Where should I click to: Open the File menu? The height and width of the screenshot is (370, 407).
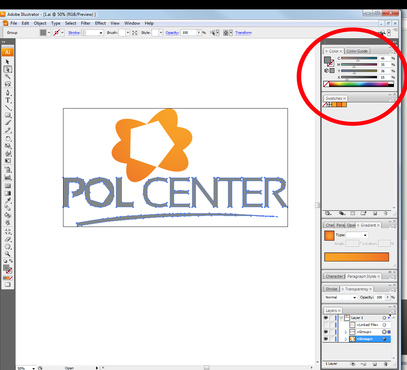pos(13,23)
